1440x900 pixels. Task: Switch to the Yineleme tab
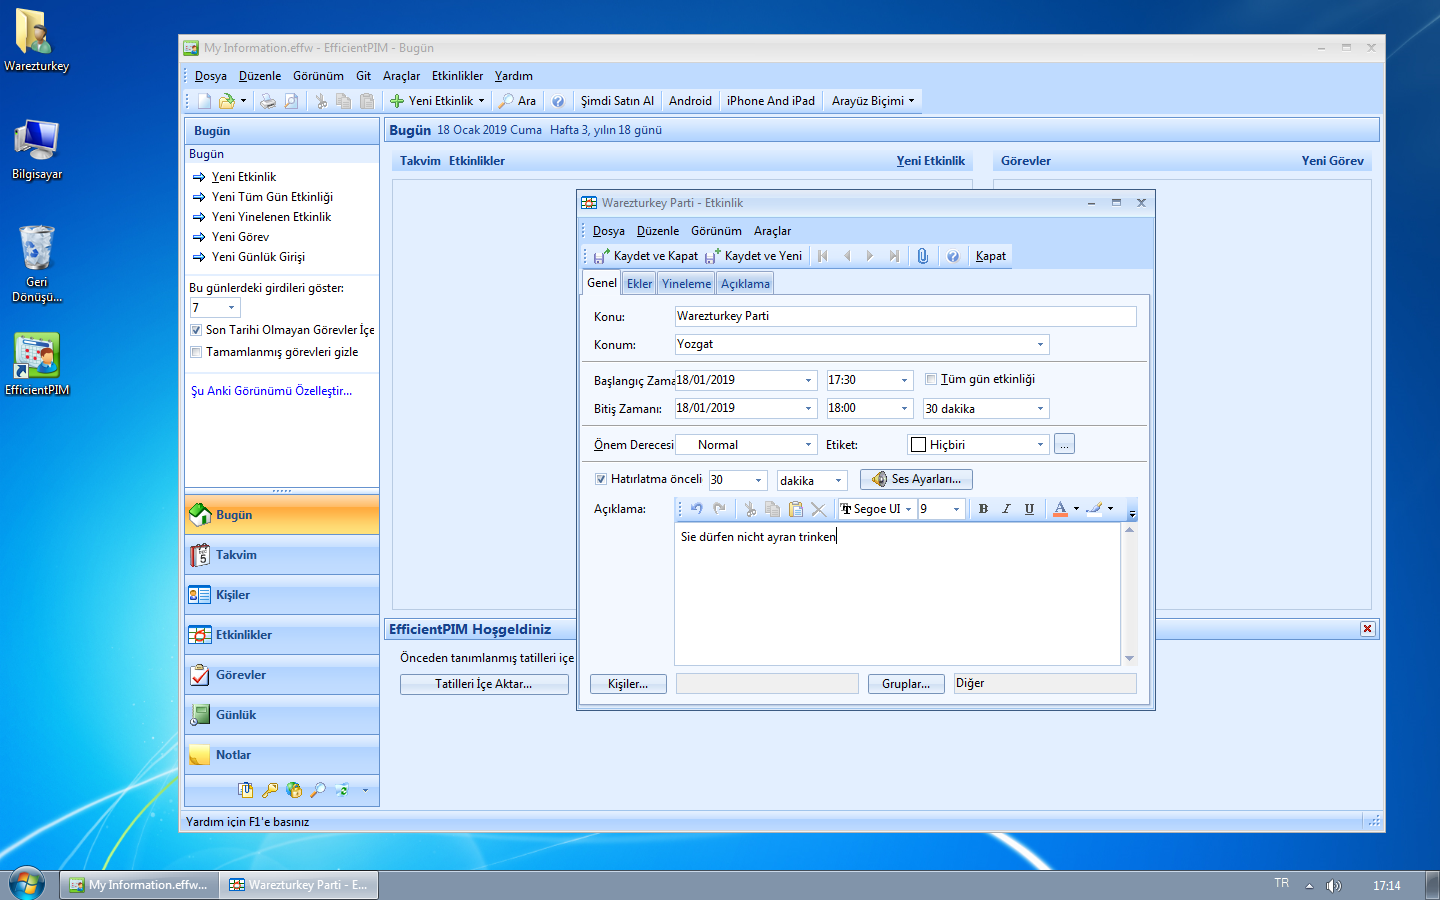(686, 284)
